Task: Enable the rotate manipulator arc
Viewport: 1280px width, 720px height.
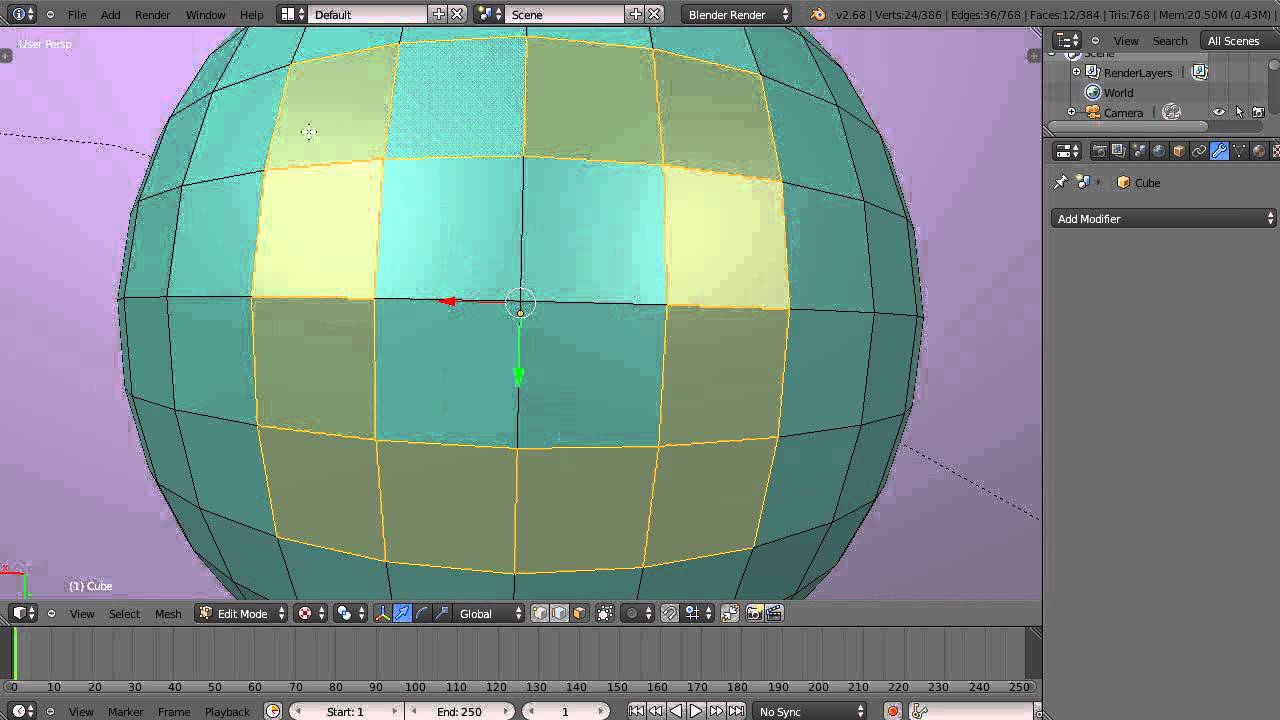Action: (x=422, y=613)
